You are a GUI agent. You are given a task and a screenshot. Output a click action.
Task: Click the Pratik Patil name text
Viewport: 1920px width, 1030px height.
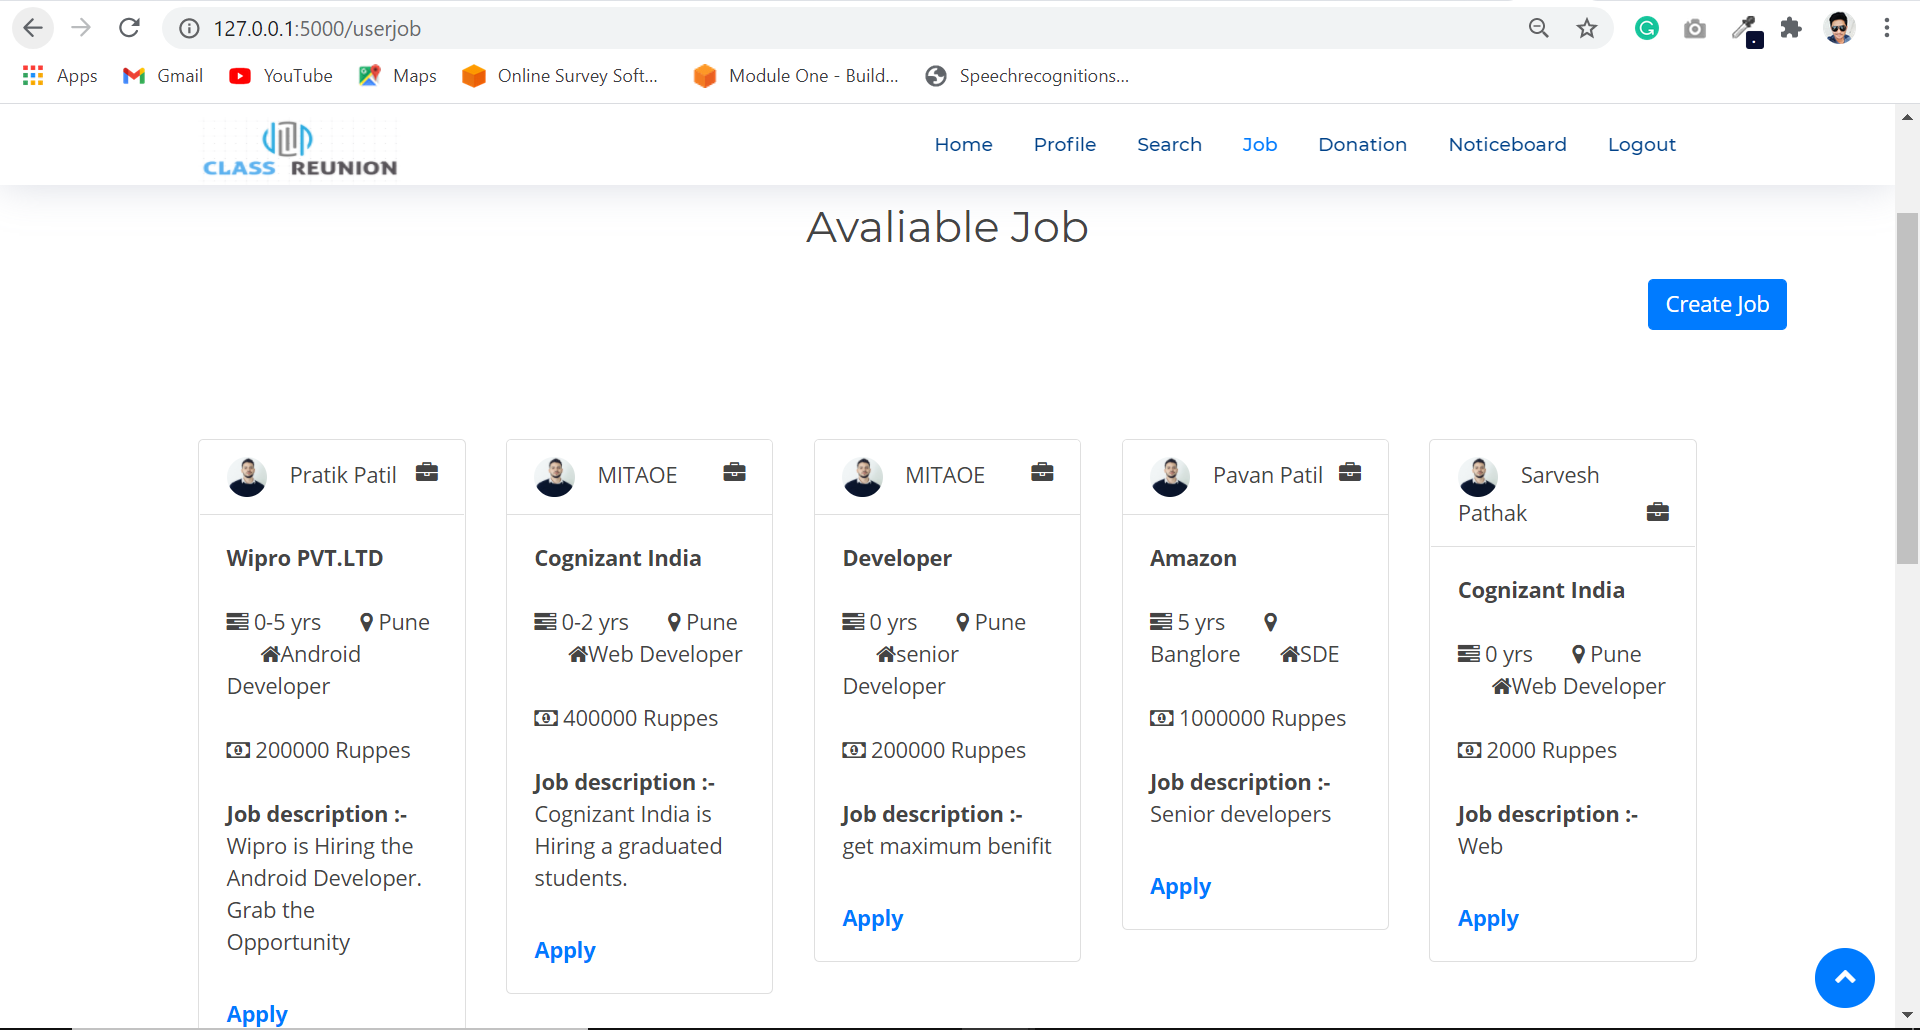pos(343,475)
